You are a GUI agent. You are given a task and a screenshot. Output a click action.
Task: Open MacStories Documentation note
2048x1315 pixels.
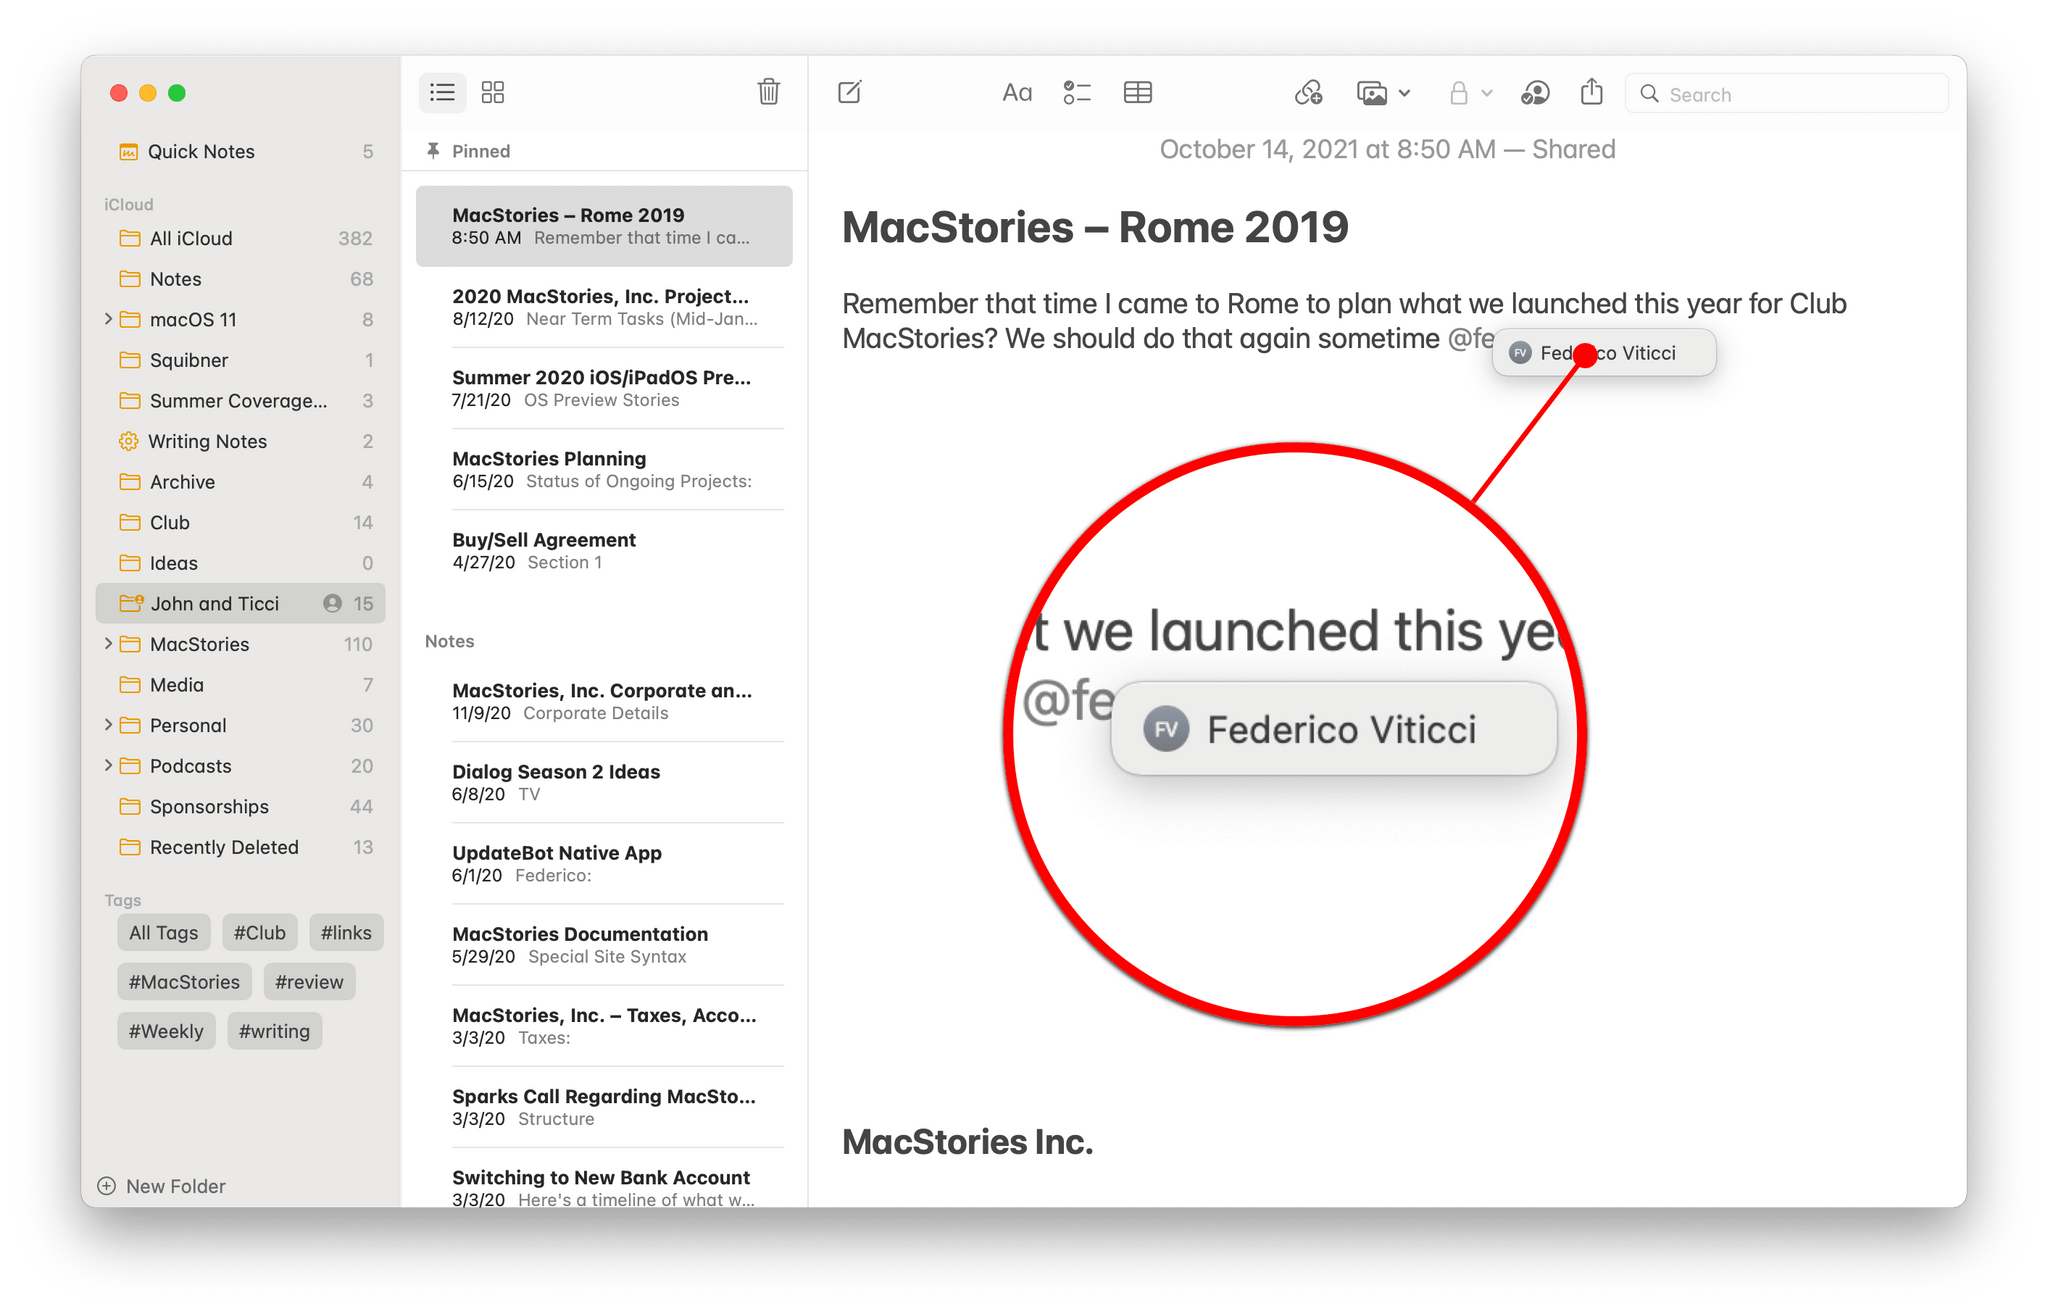pos(604,944)
